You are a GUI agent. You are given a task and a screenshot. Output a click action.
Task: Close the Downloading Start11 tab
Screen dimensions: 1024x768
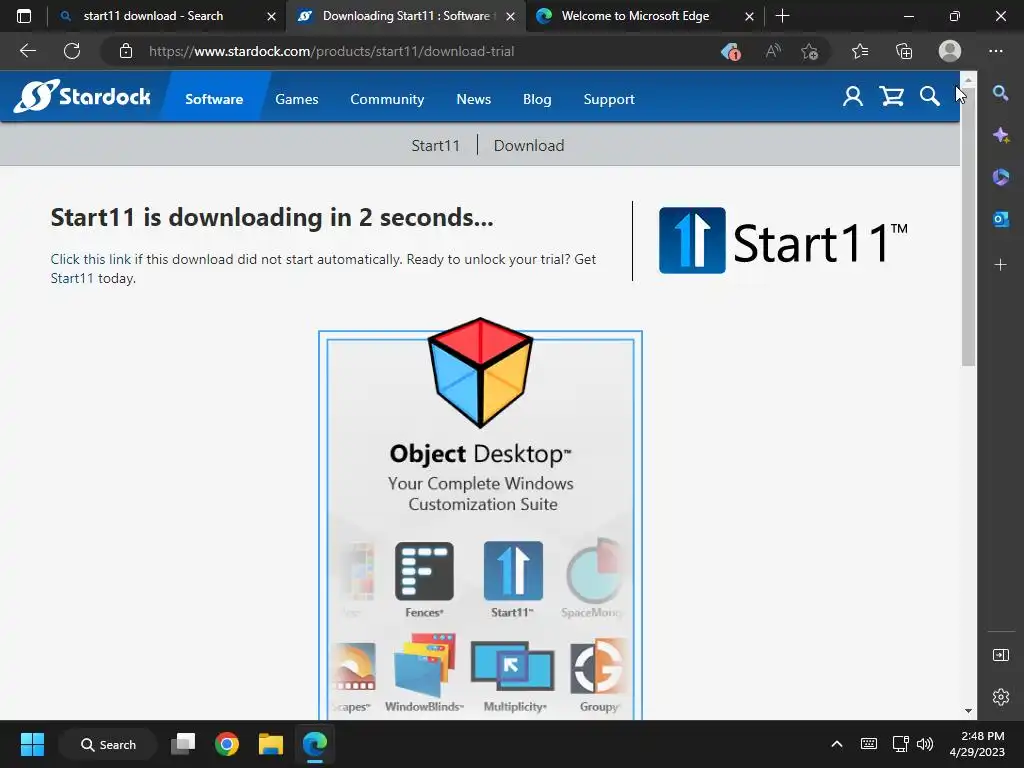[x=511, y=16]
